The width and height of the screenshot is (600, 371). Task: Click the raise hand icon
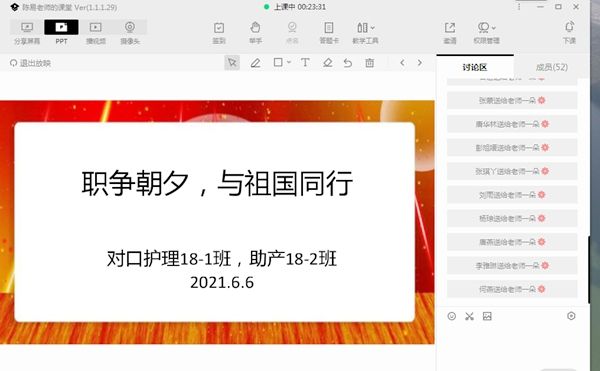tap(255, 33)
